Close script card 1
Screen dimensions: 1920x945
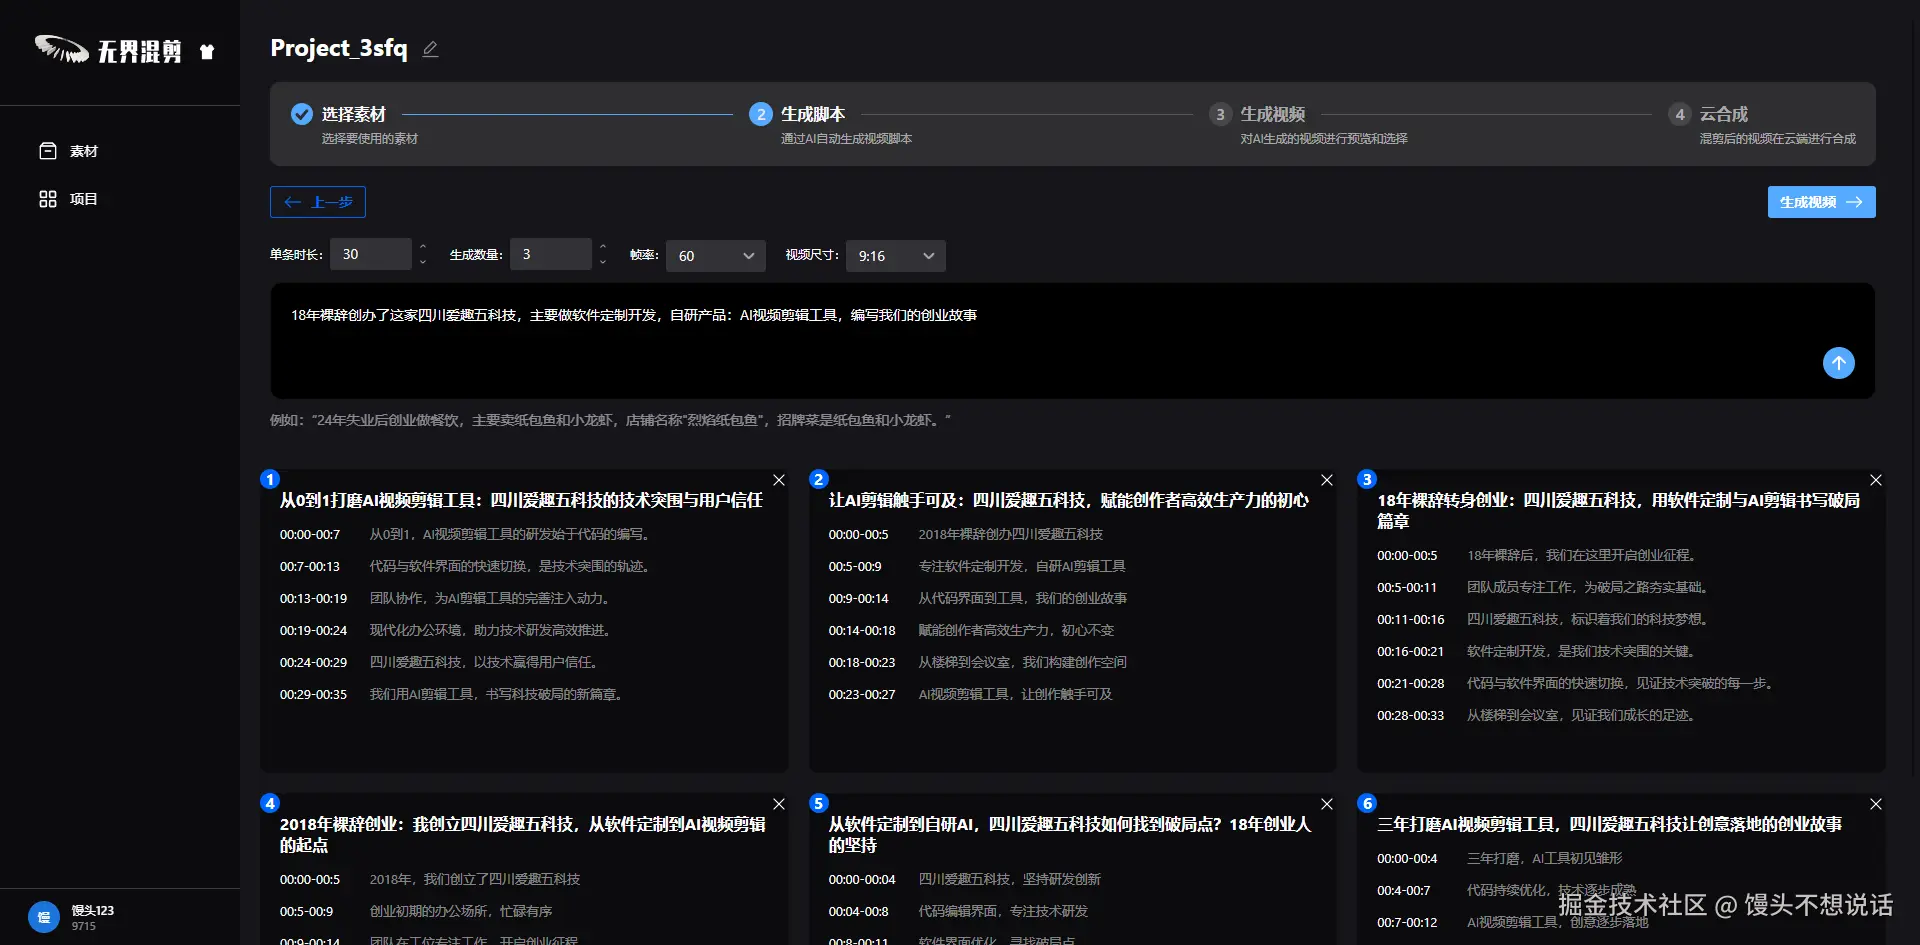point(779,480)
